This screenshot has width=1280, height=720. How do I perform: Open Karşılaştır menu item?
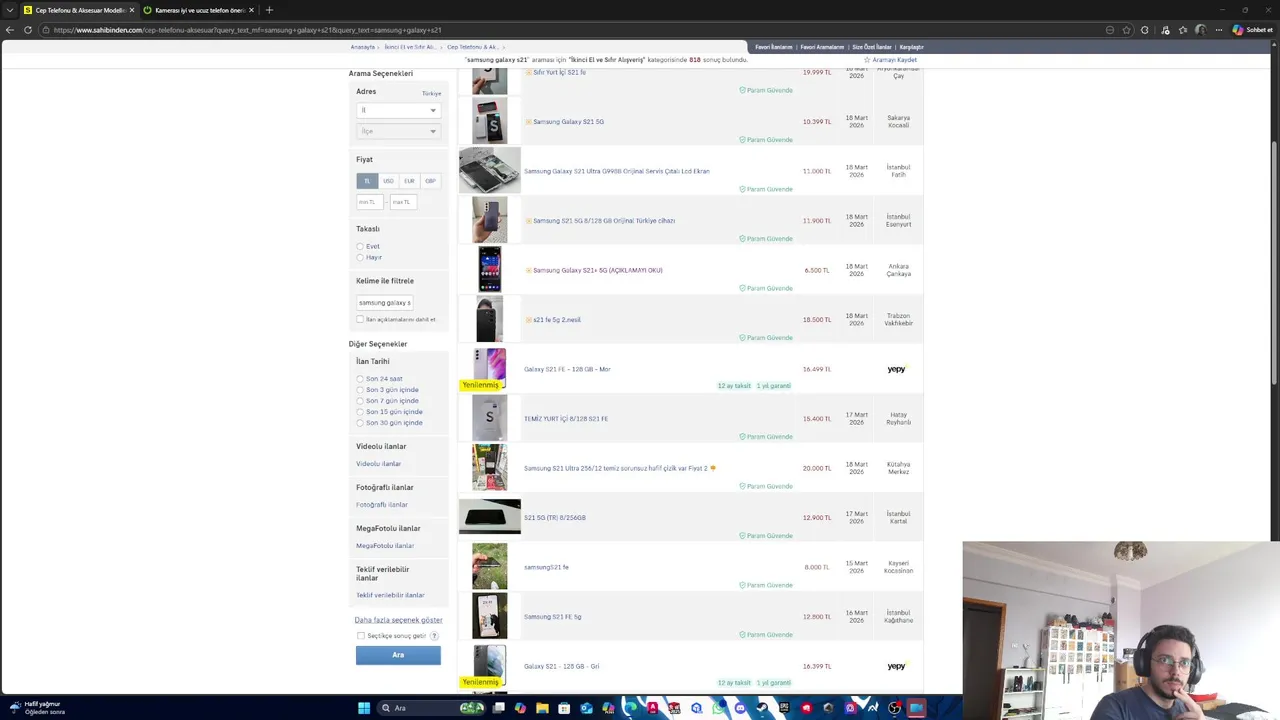[x=911, y=47]
